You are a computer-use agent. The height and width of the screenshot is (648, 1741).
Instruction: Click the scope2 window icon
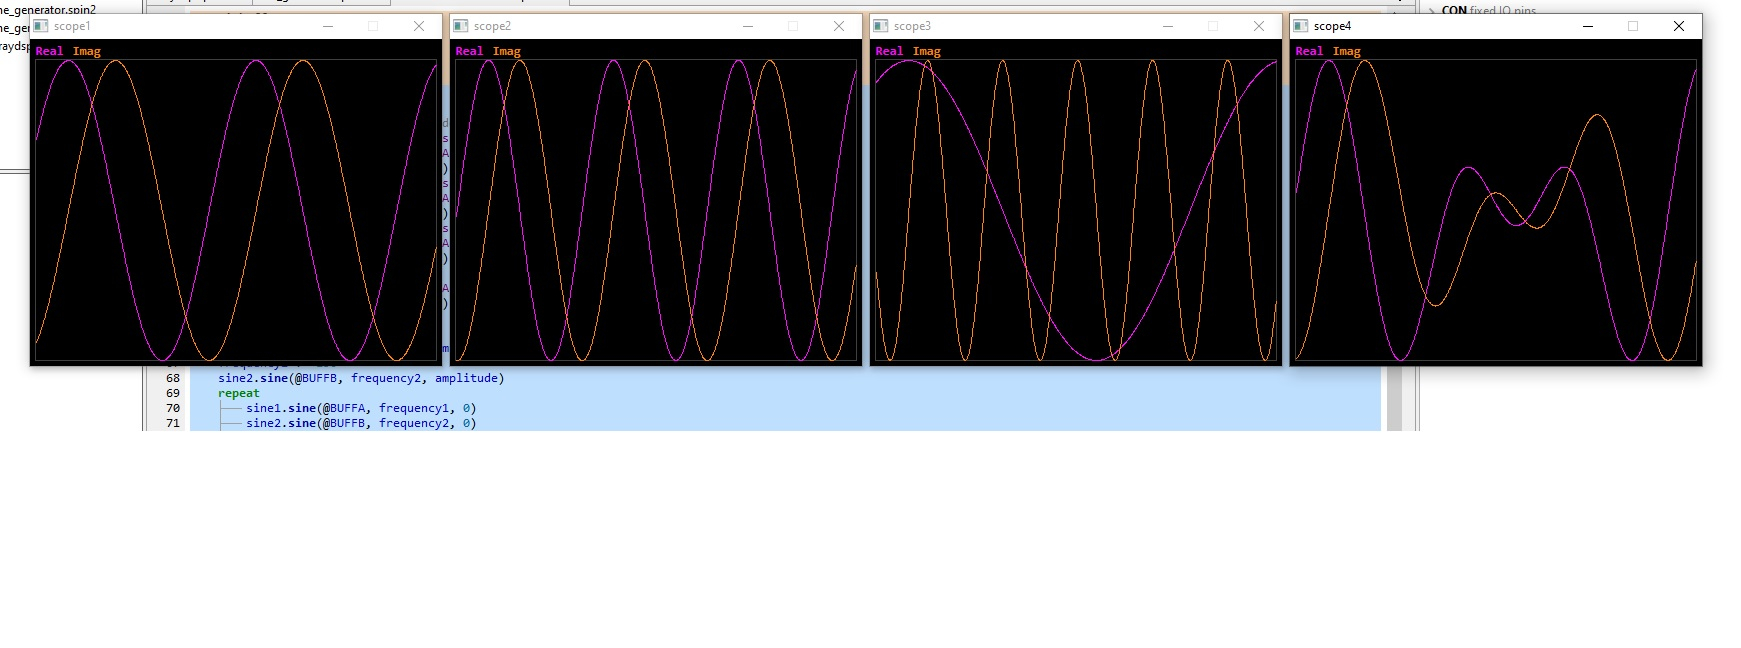[461, 26]
